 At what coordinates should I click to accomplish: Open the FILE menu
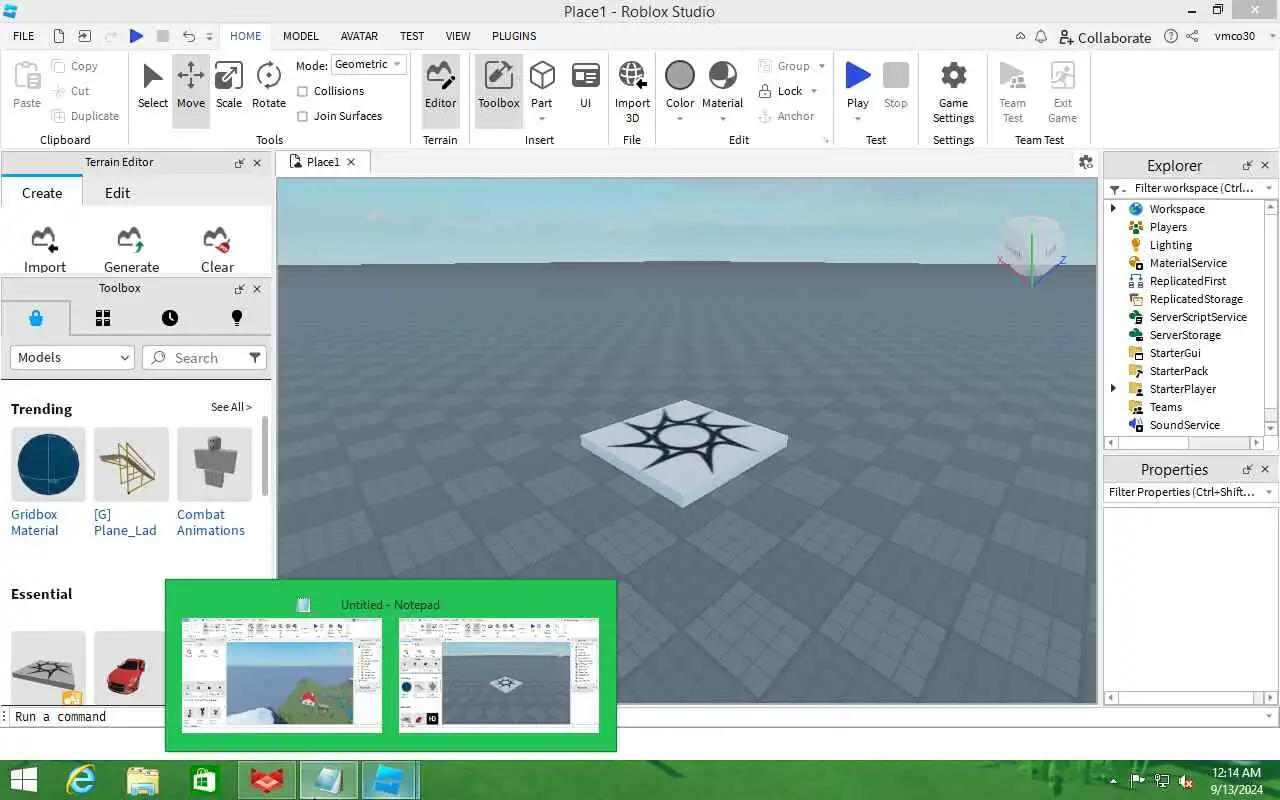pyautogui.click(x=24, y=36)
